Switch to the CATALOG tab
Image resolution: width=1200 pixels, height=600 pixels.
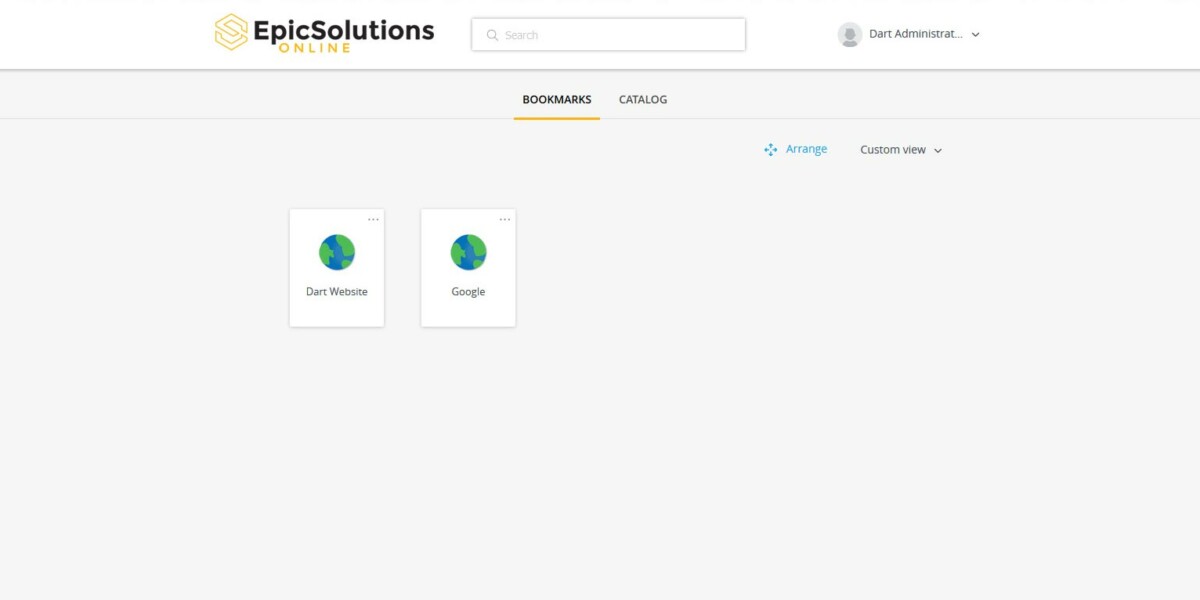click(642, 99)
